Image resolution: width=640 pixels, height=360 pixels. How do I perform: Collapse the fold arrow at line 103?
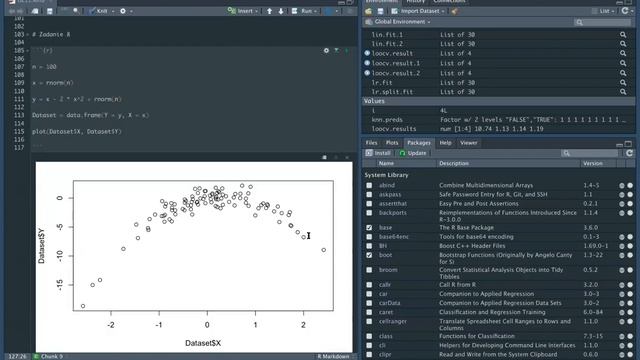[x=27, y=35]
